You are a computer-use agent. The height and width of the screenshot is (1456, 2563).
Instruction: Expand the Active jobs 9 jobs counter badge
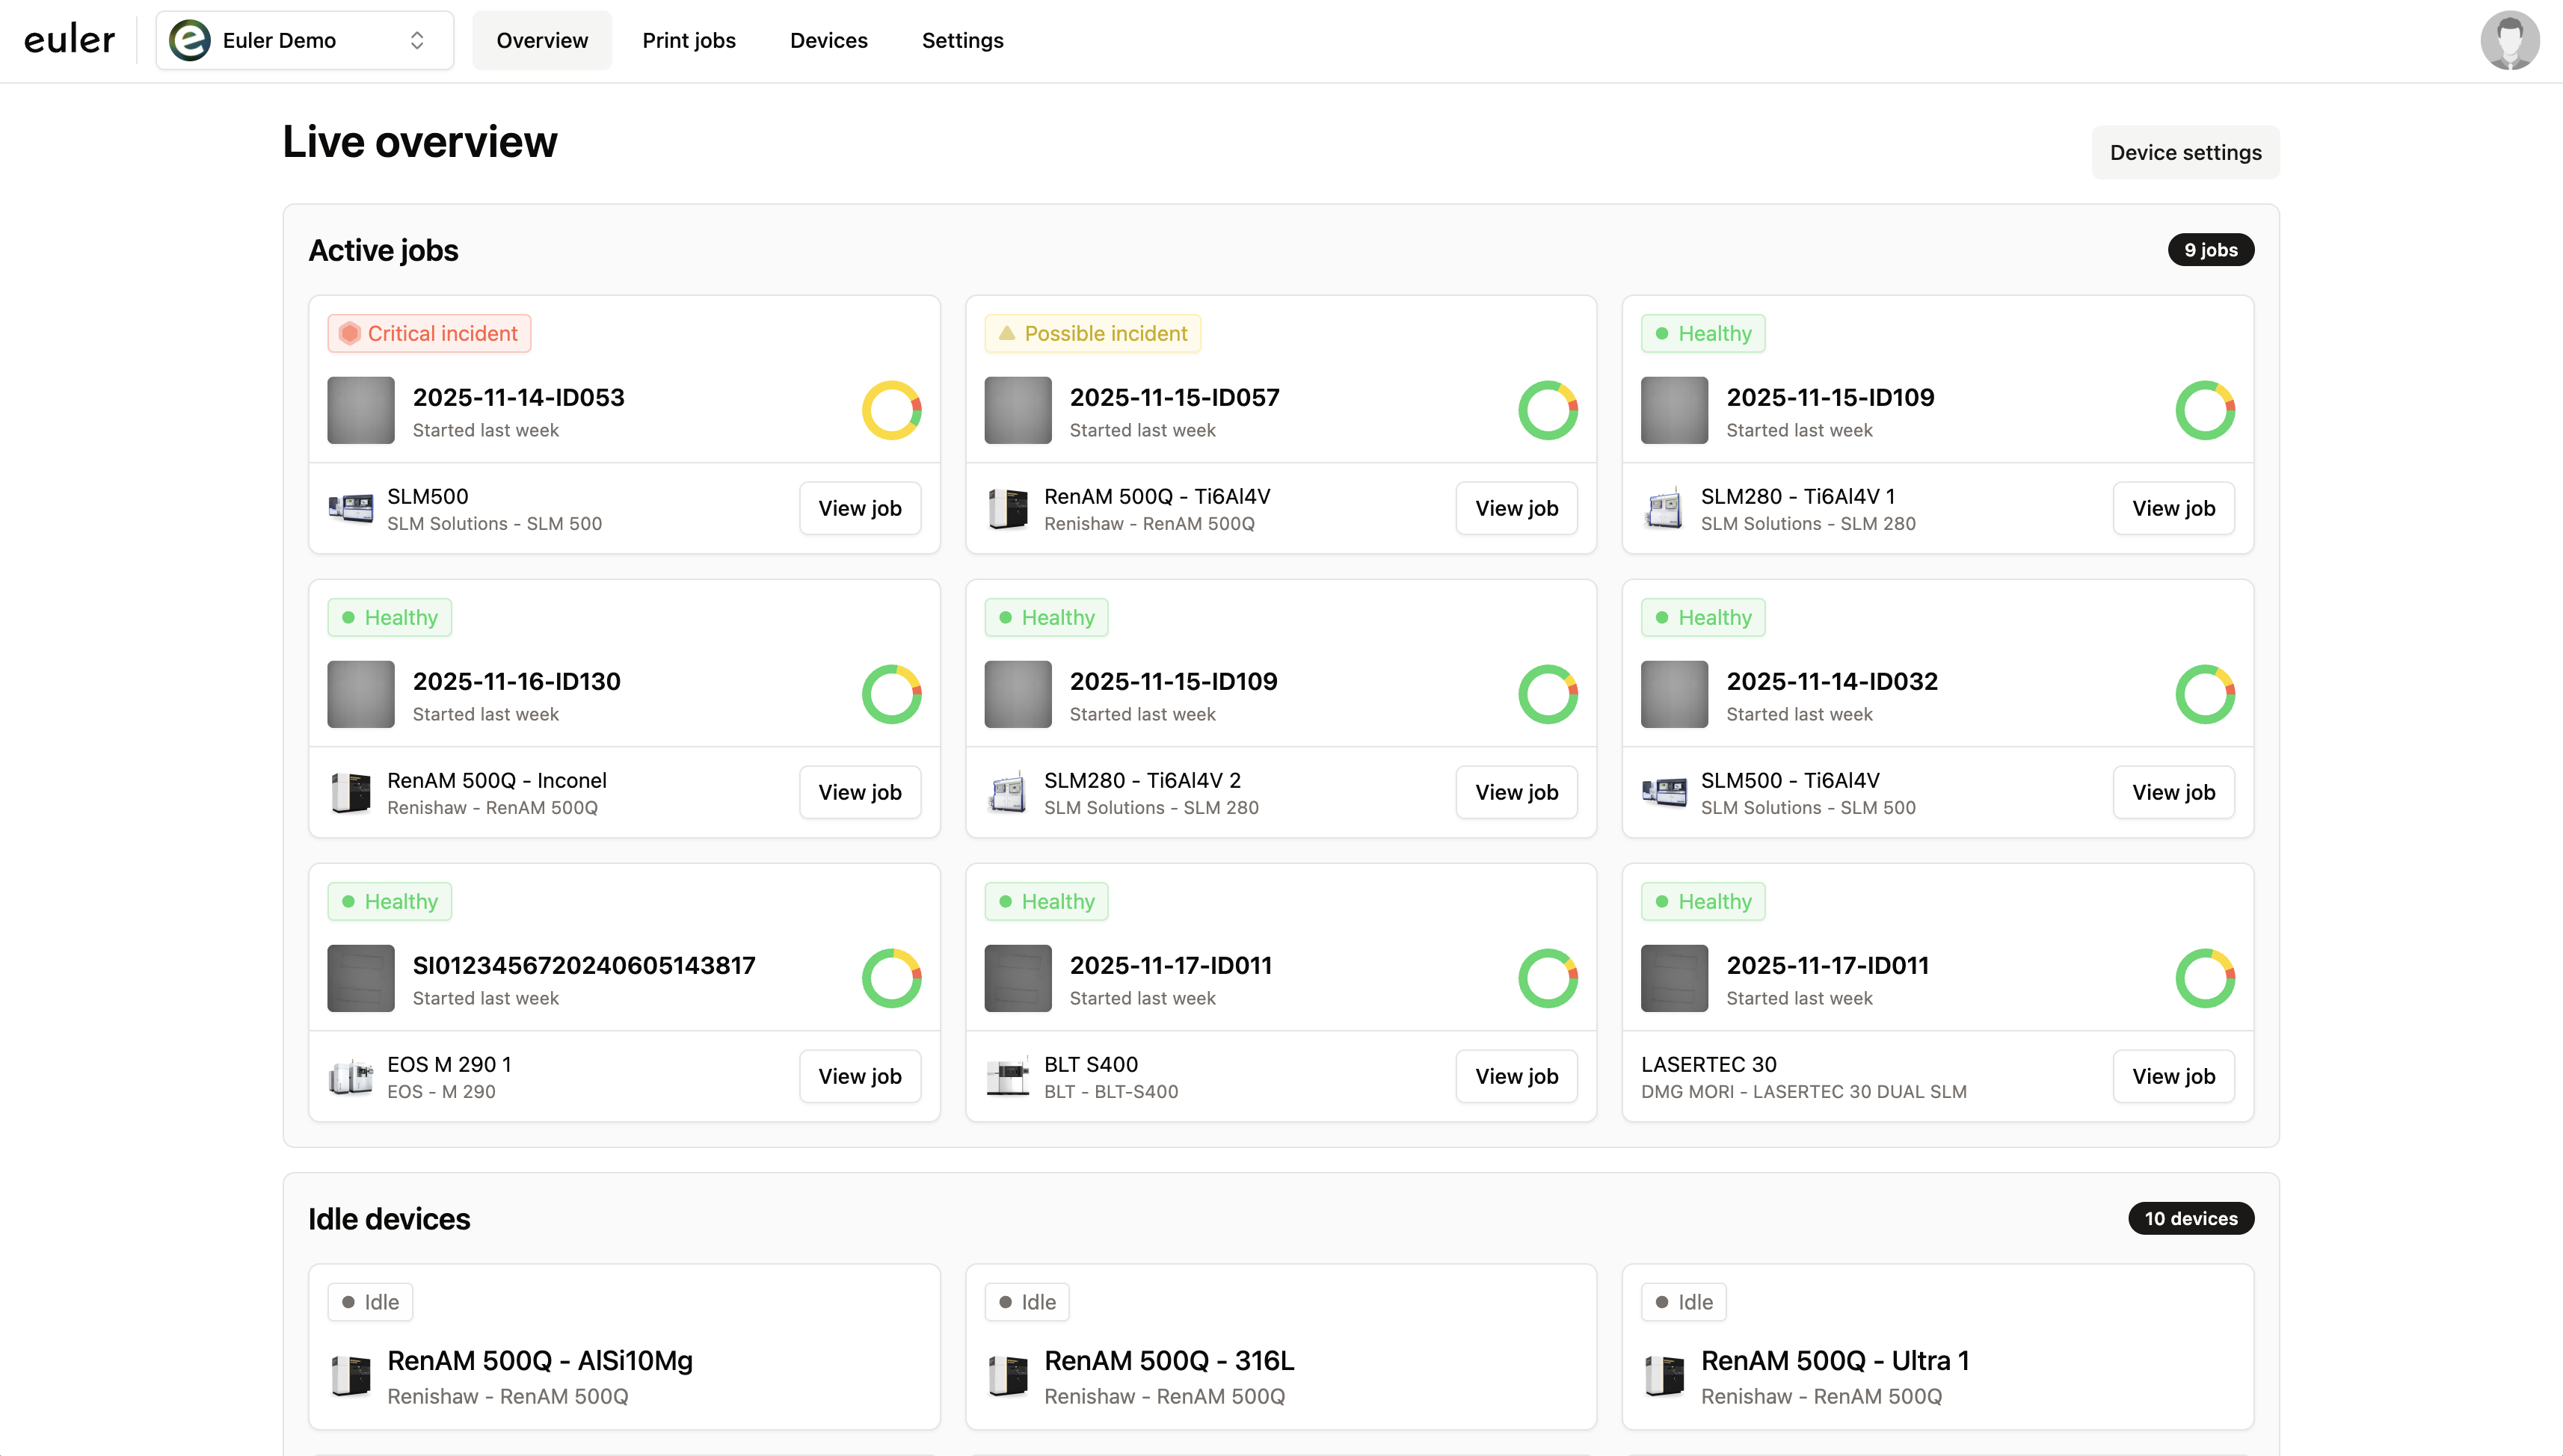2210,249
